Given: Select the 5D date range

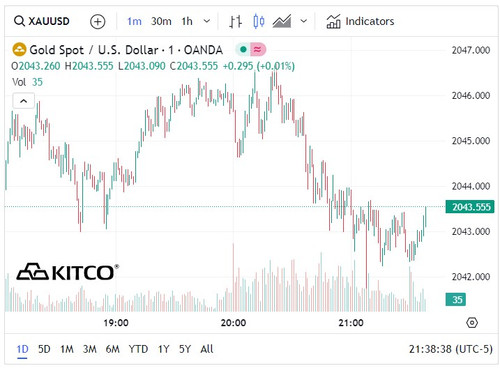Looking at the screenshot, I should click(x=44, y=349).
